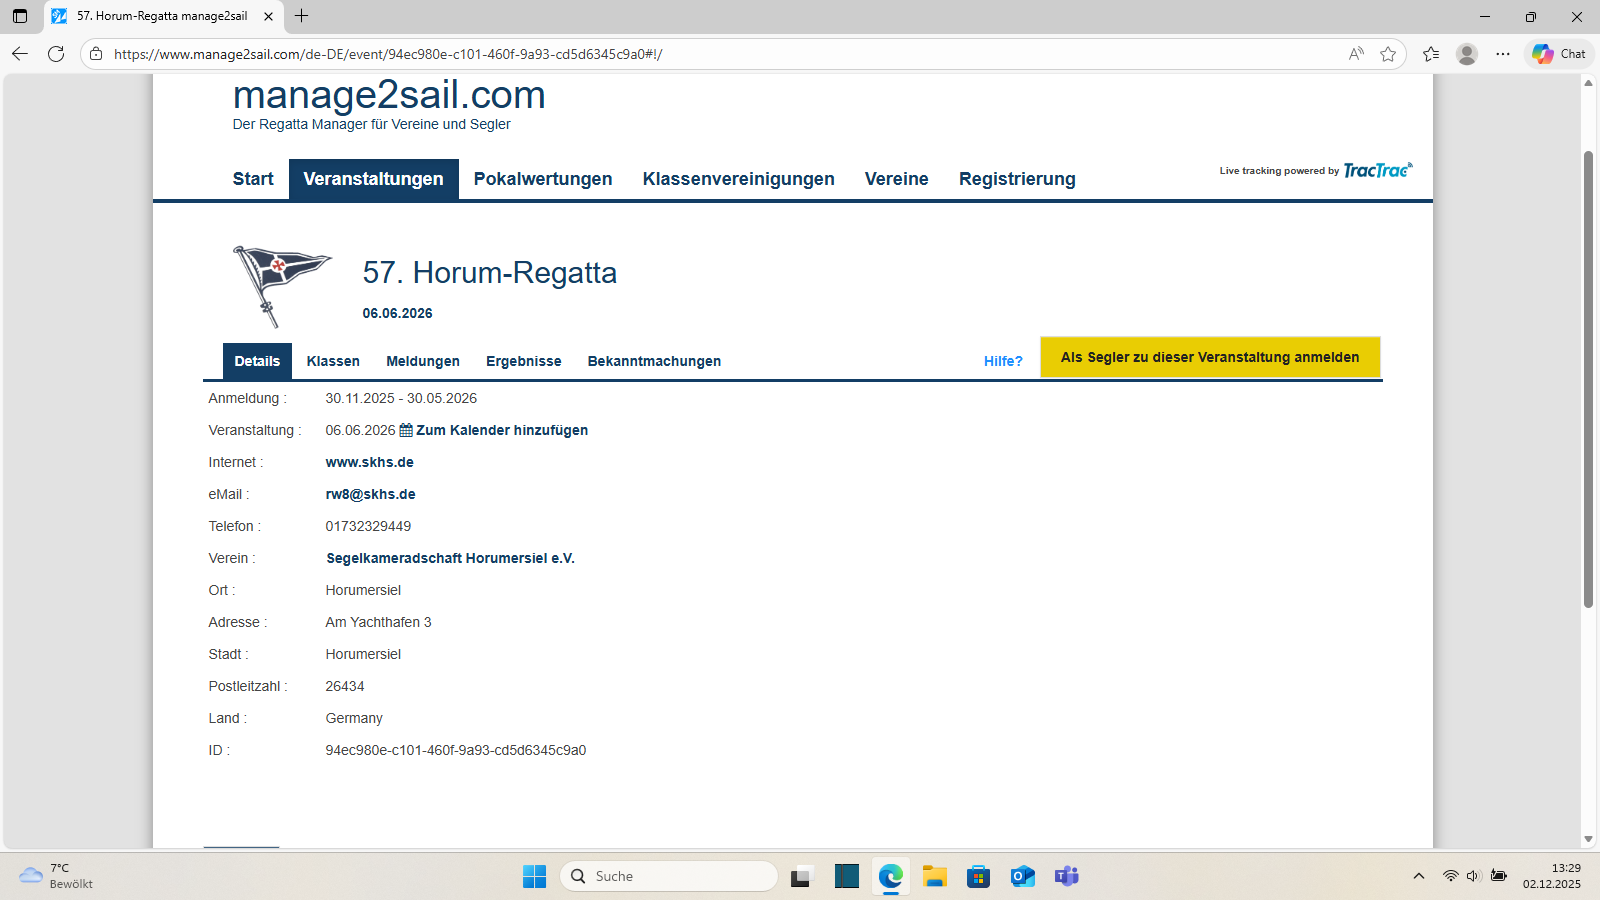This screenshot has height=900, width=1600.
Task: Open the browser profile icon
Action: (1467, 54)
